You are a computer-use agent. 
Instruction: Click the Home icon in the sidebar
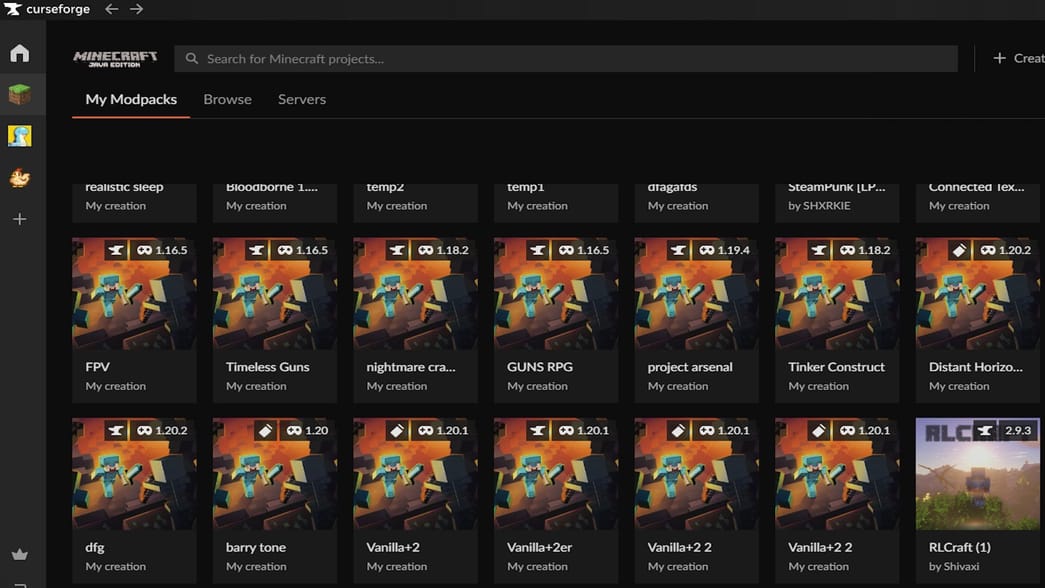pyautogui.click(x=19, y=52)
